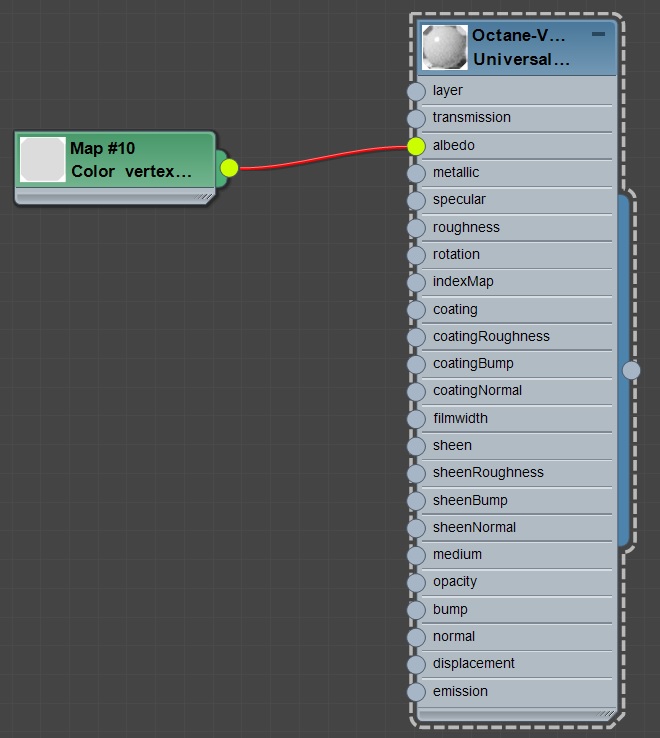The width and height of the screenshot is (660, 738).
Task: Click the sheen input socket
Action: coord(416,446)
